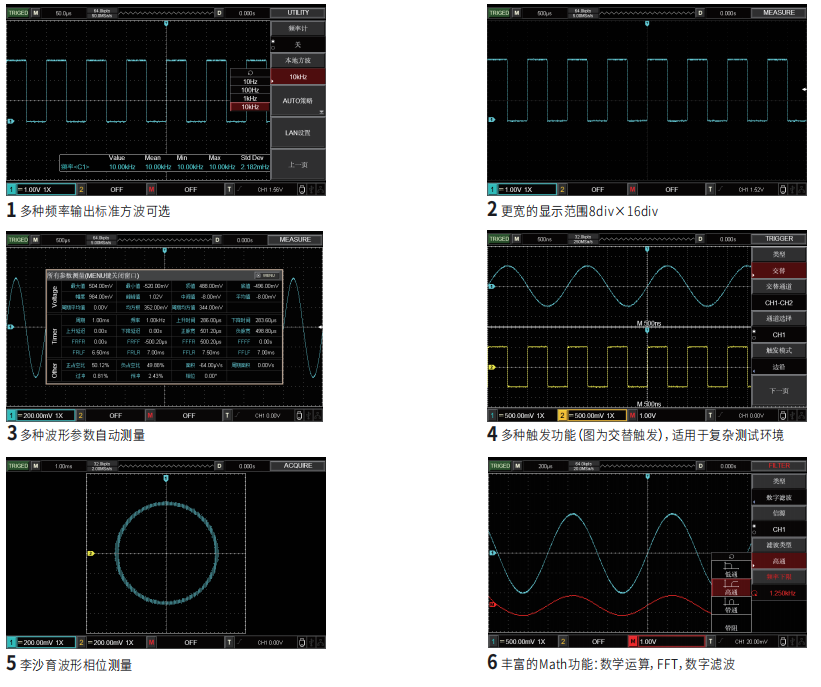Toggle the CH1-CH2 alternate channel setting
The height and width of the screenshot is (687, 821).
[779, 303]
